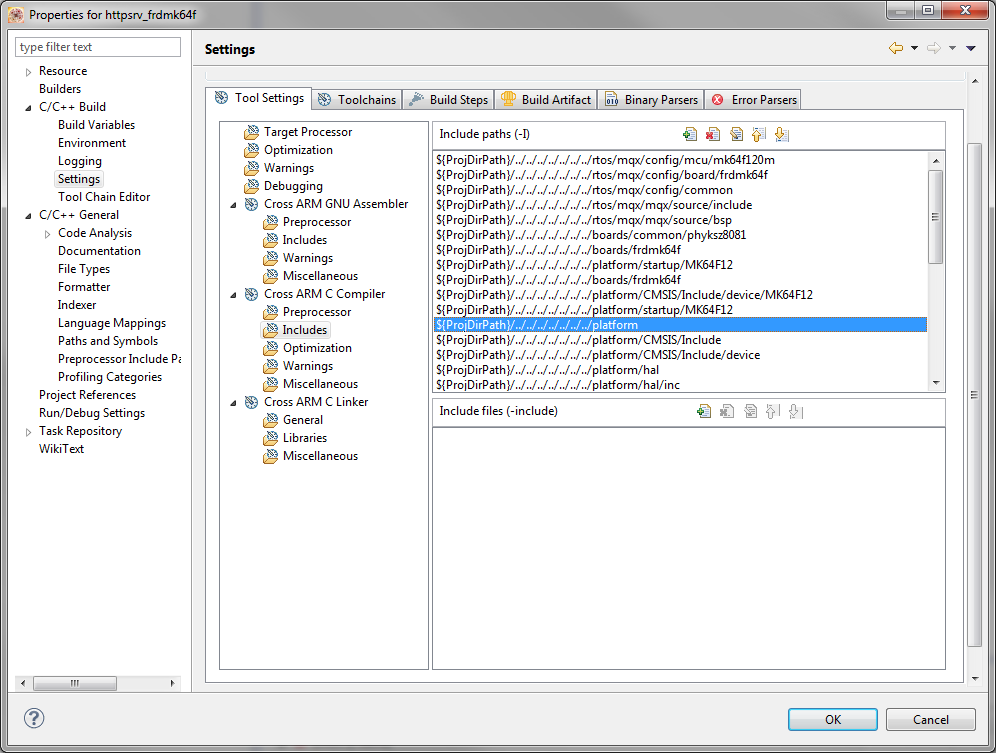Select the platform/CMSIS/Include/device/MK64F12 path
This screenshot has height=753, width=996.
pyautogui.click(x=680, y=295)
